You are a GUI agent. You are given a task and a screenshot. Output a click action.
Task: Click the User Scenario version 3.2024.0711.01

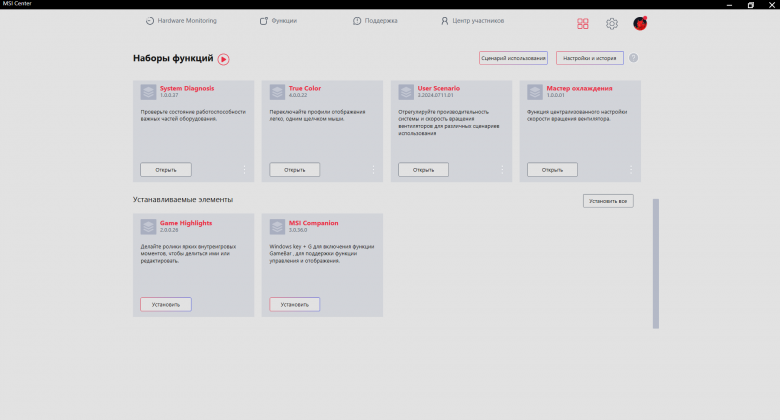click(435, 95)
